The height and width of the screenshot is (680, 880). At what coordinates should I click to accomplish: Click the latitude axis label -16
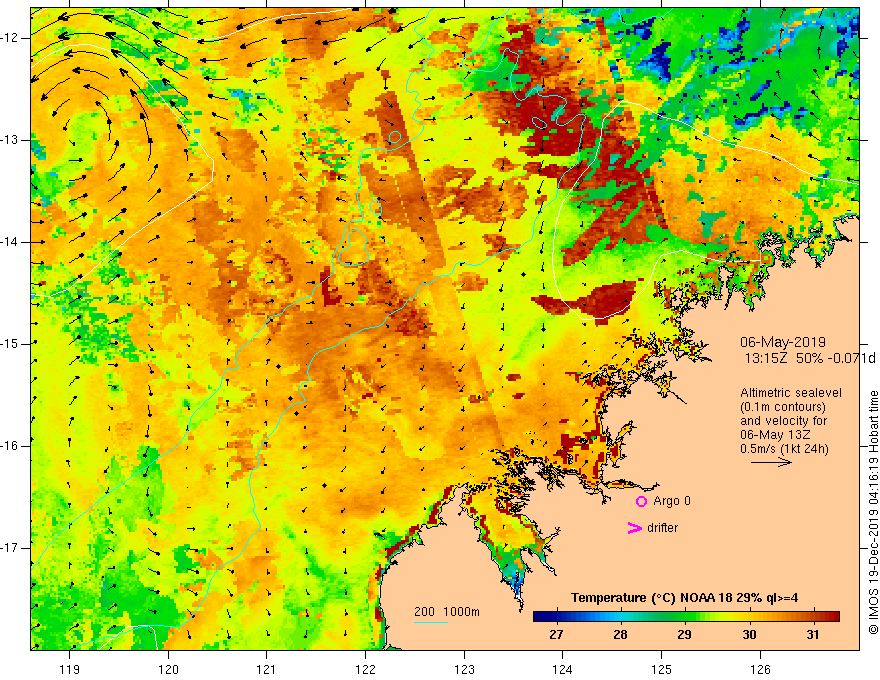(x=11, y=445)
